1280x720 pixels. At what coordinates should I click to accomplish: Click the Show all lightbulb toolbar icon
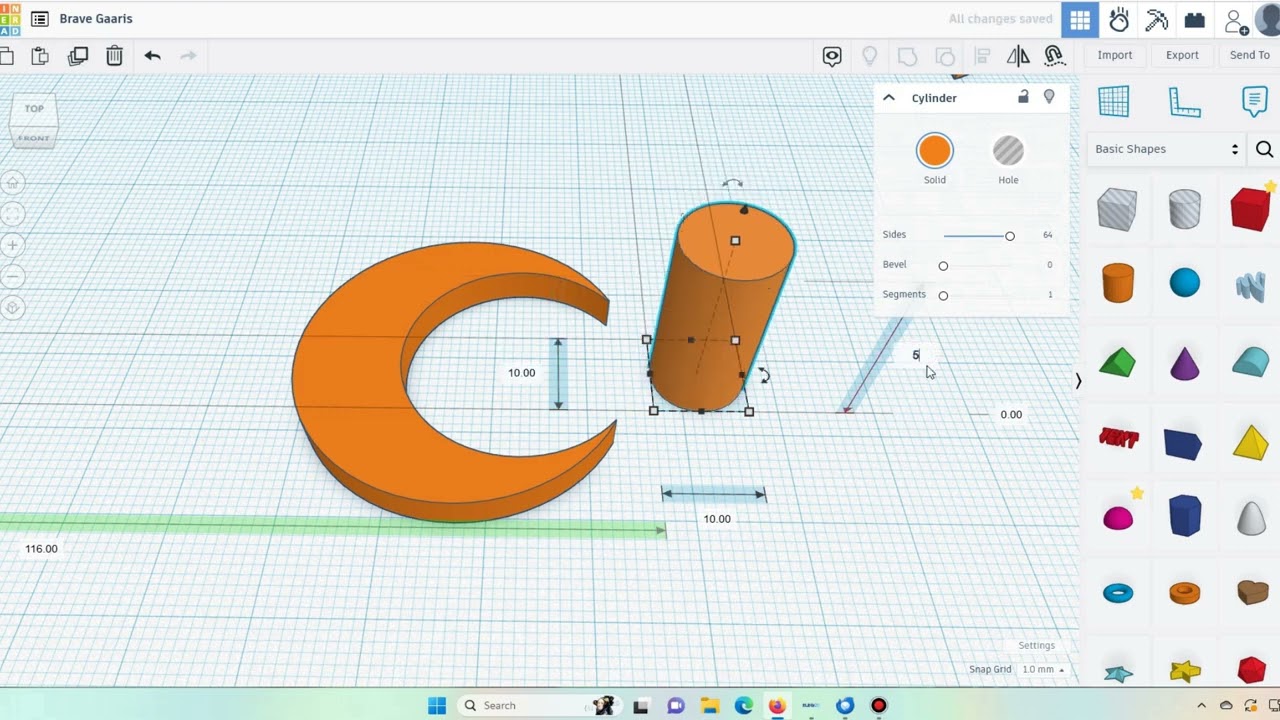point(870,56)
